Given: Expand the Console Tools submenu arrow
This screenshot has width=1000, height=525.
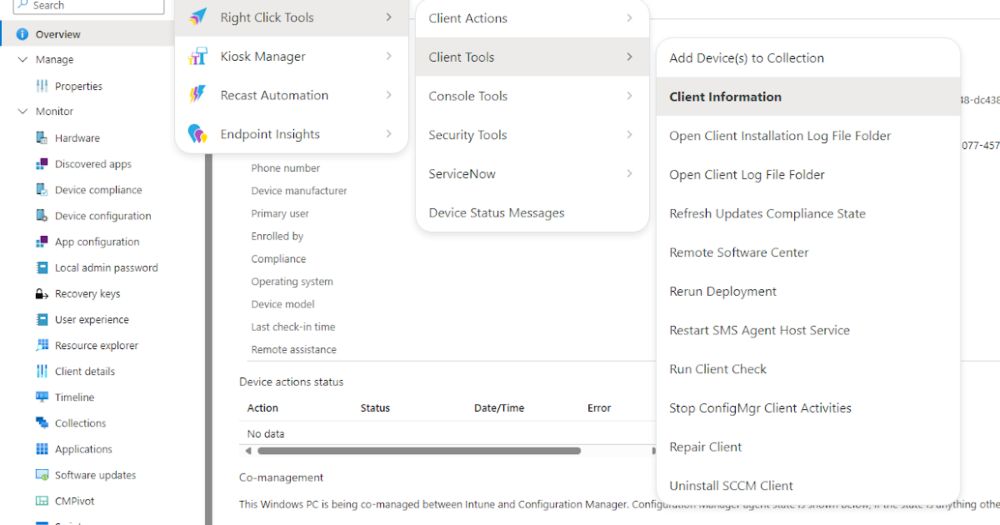Looking at the screenshot, I should tap(629, 96).
